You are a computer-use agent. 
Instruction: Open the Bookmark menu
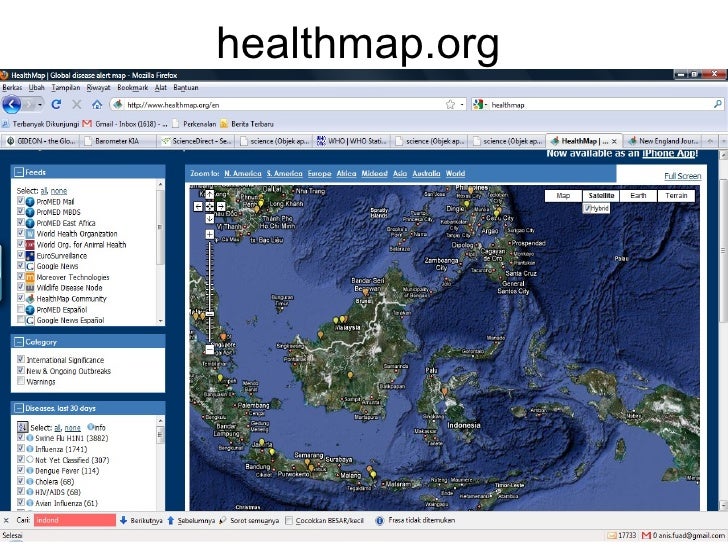click(x=133, y=87)
